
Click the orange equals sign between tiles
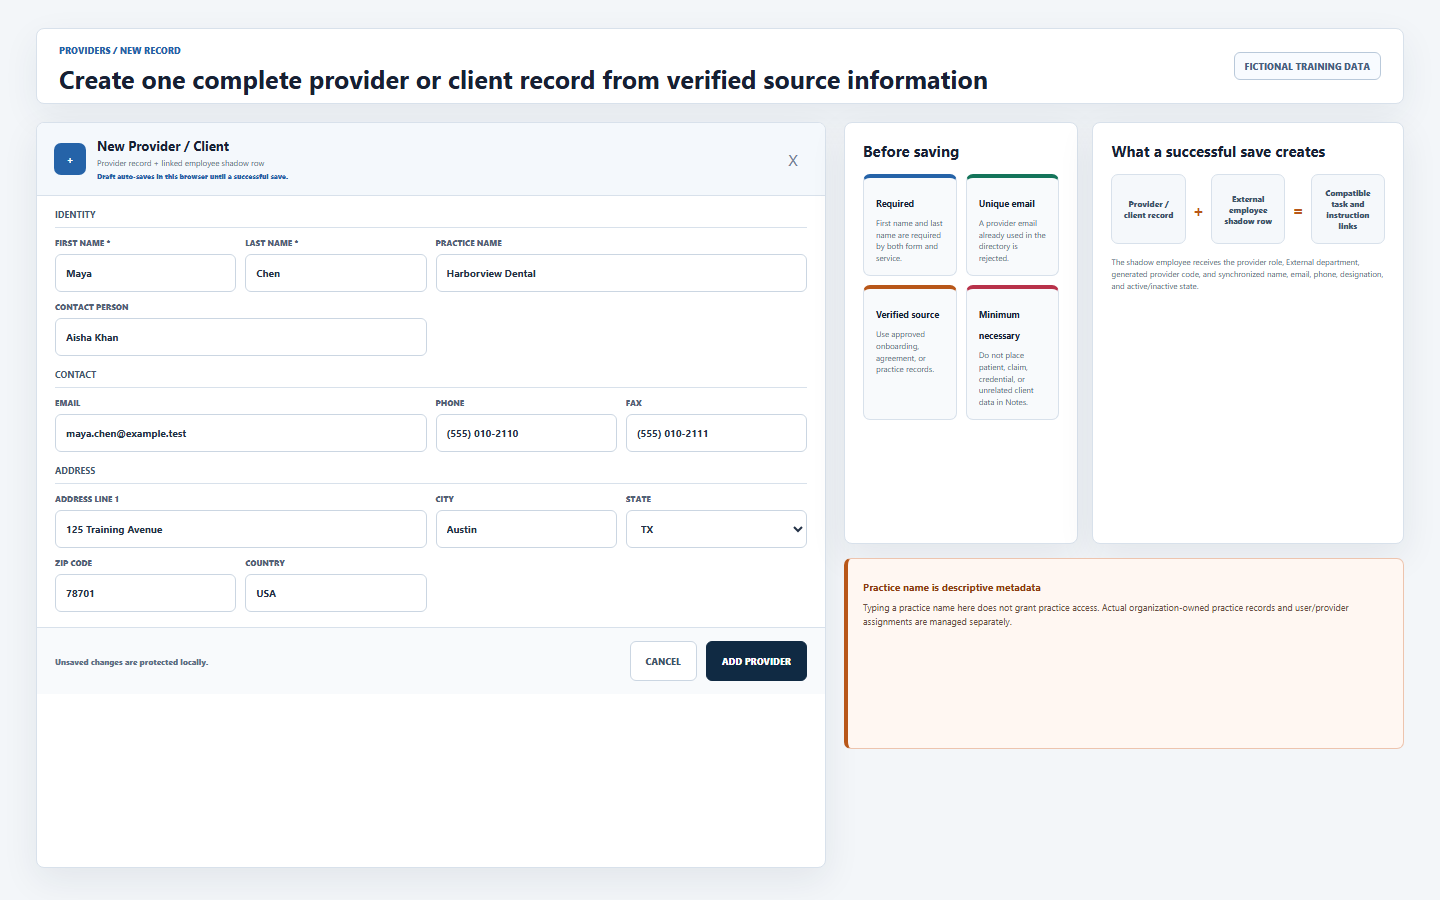tap(1298, 211)
